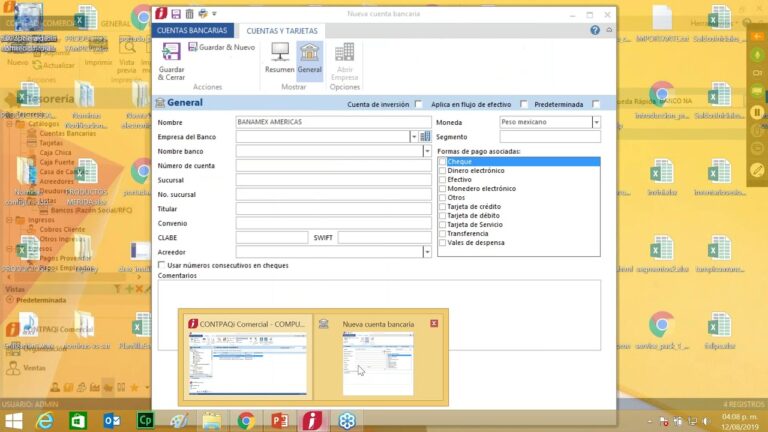Open Adobe Captivate from taskbar
This screenshot has width=768, height=432.
tap(145, 421)
